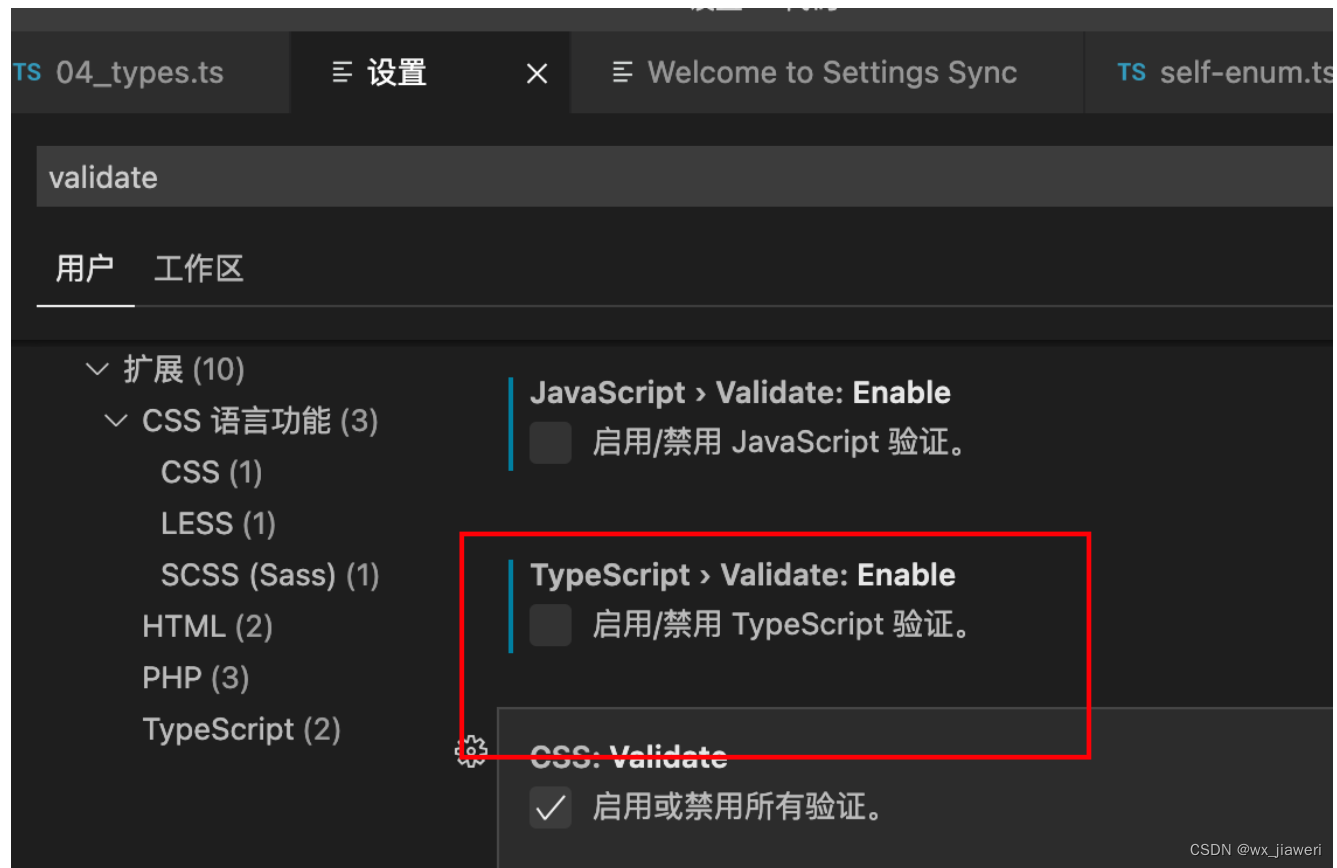Click the settings list icon on the 设置 tab
The width and height of the screenshot is (1337, 868).
point(343,71)
